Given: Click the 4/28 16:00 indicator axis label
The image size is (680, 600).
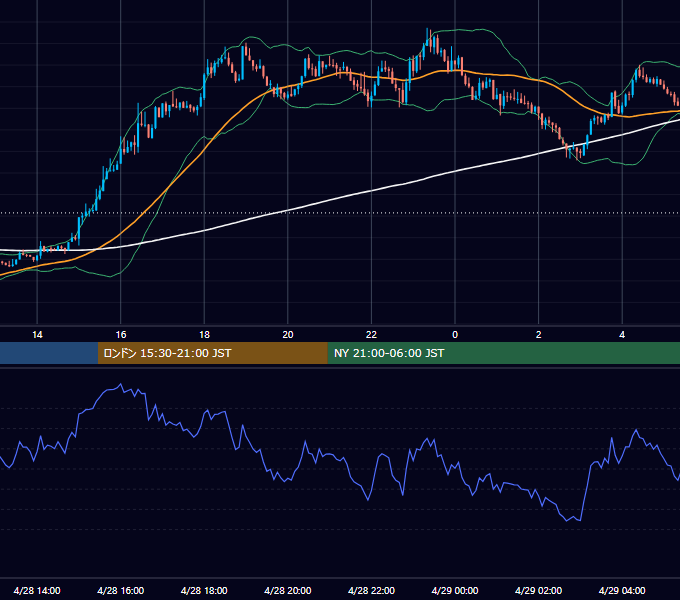Looking at the screenshot, I should [x=121, y=590].
